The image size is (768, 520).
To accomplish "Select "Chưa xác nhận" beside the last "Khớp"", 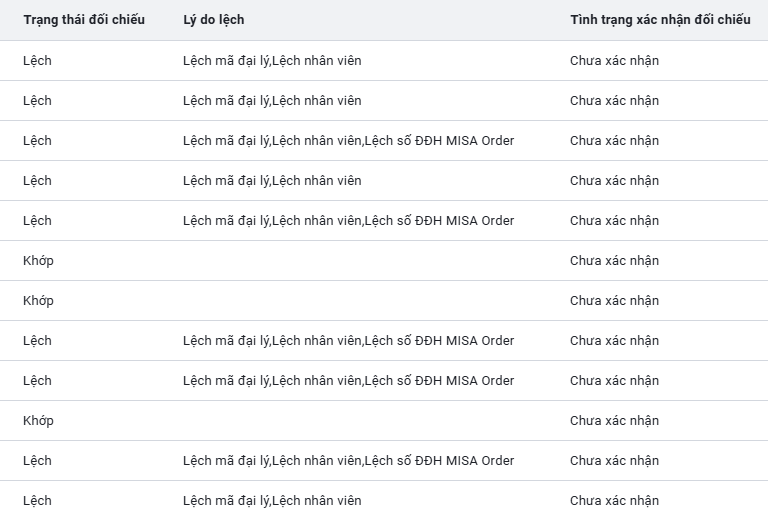I will pyautogui.click(x=614, y=420).
